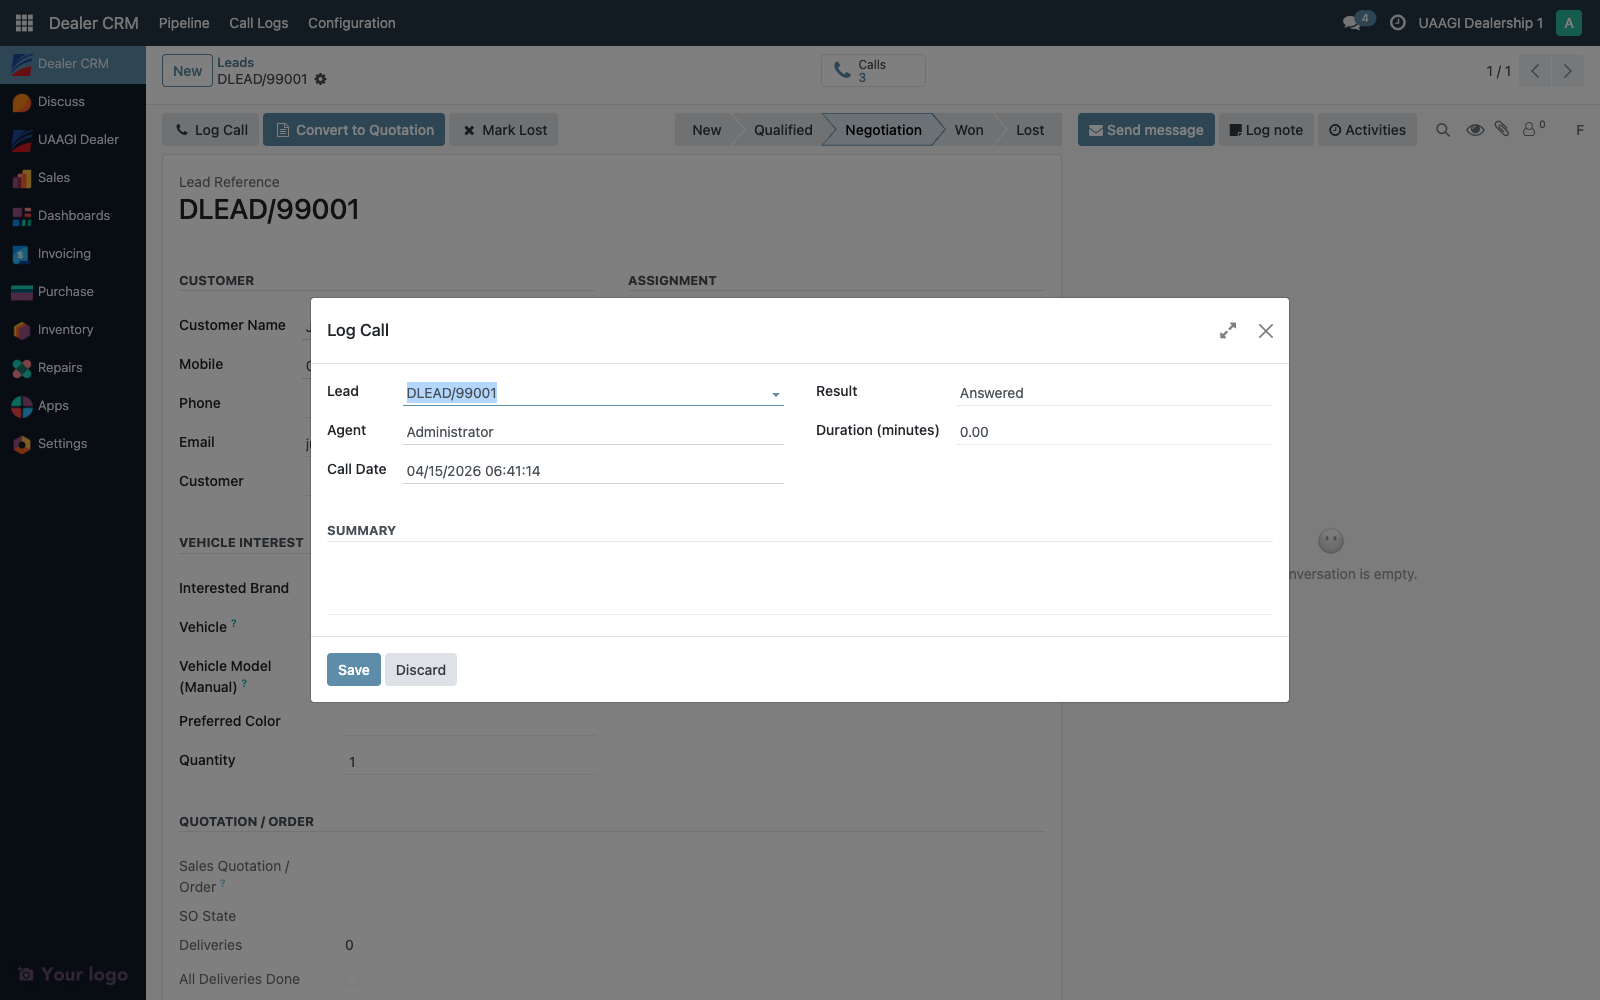Open the gear actions menu beside DLEAD/99001

click(320, 79)
